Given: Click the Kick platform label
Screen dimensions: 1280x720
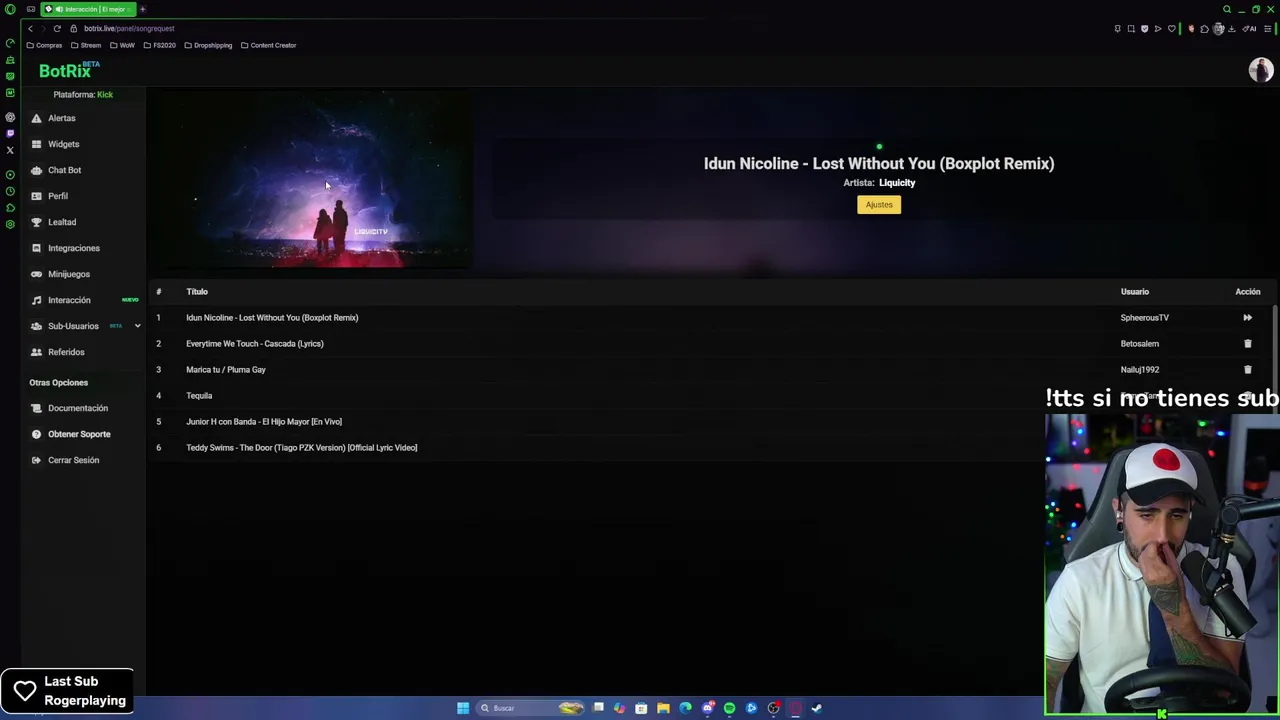Looking at the screenshot, I should point(105,94).
